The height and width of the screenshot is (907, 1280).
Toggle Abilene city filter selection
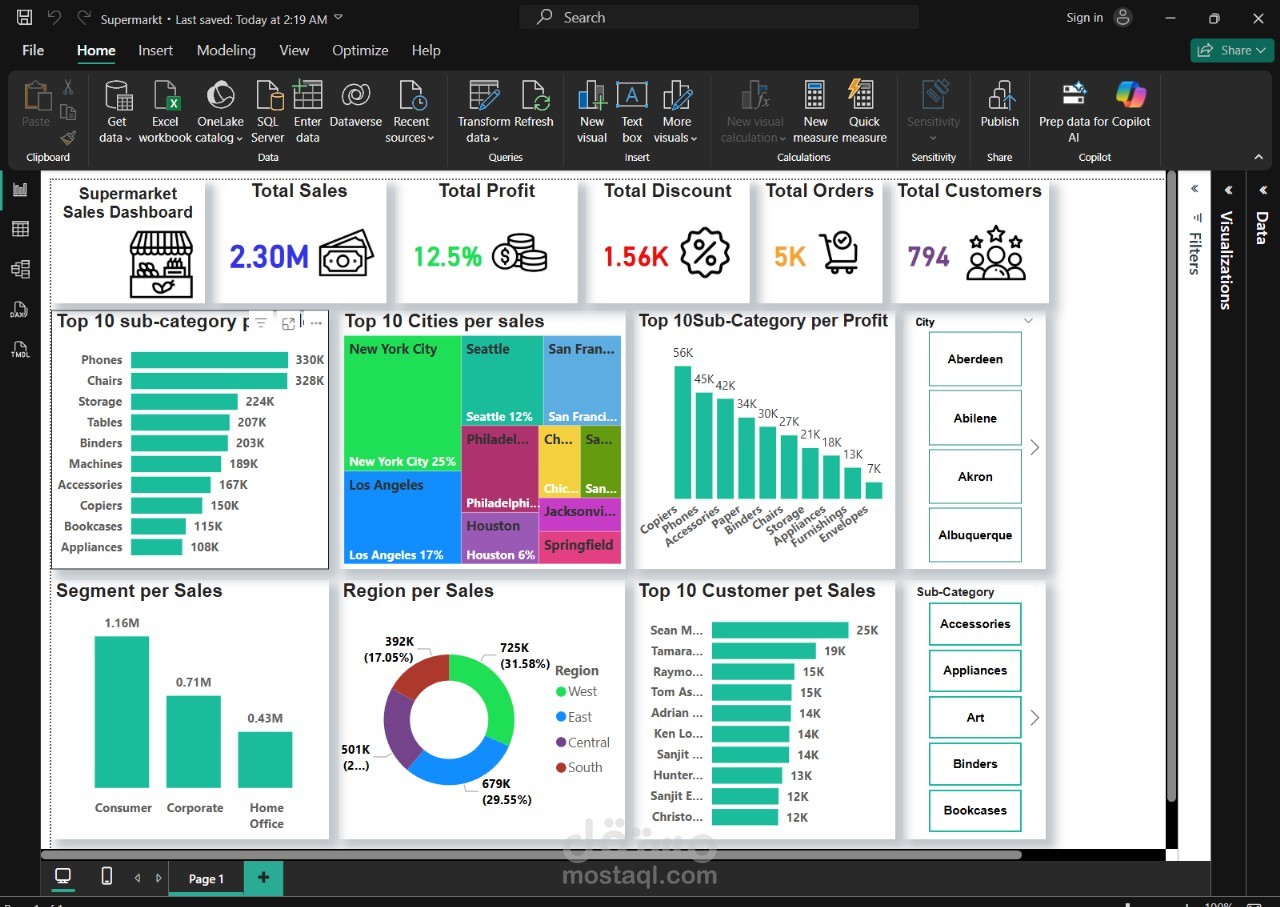tap(974, 418)
